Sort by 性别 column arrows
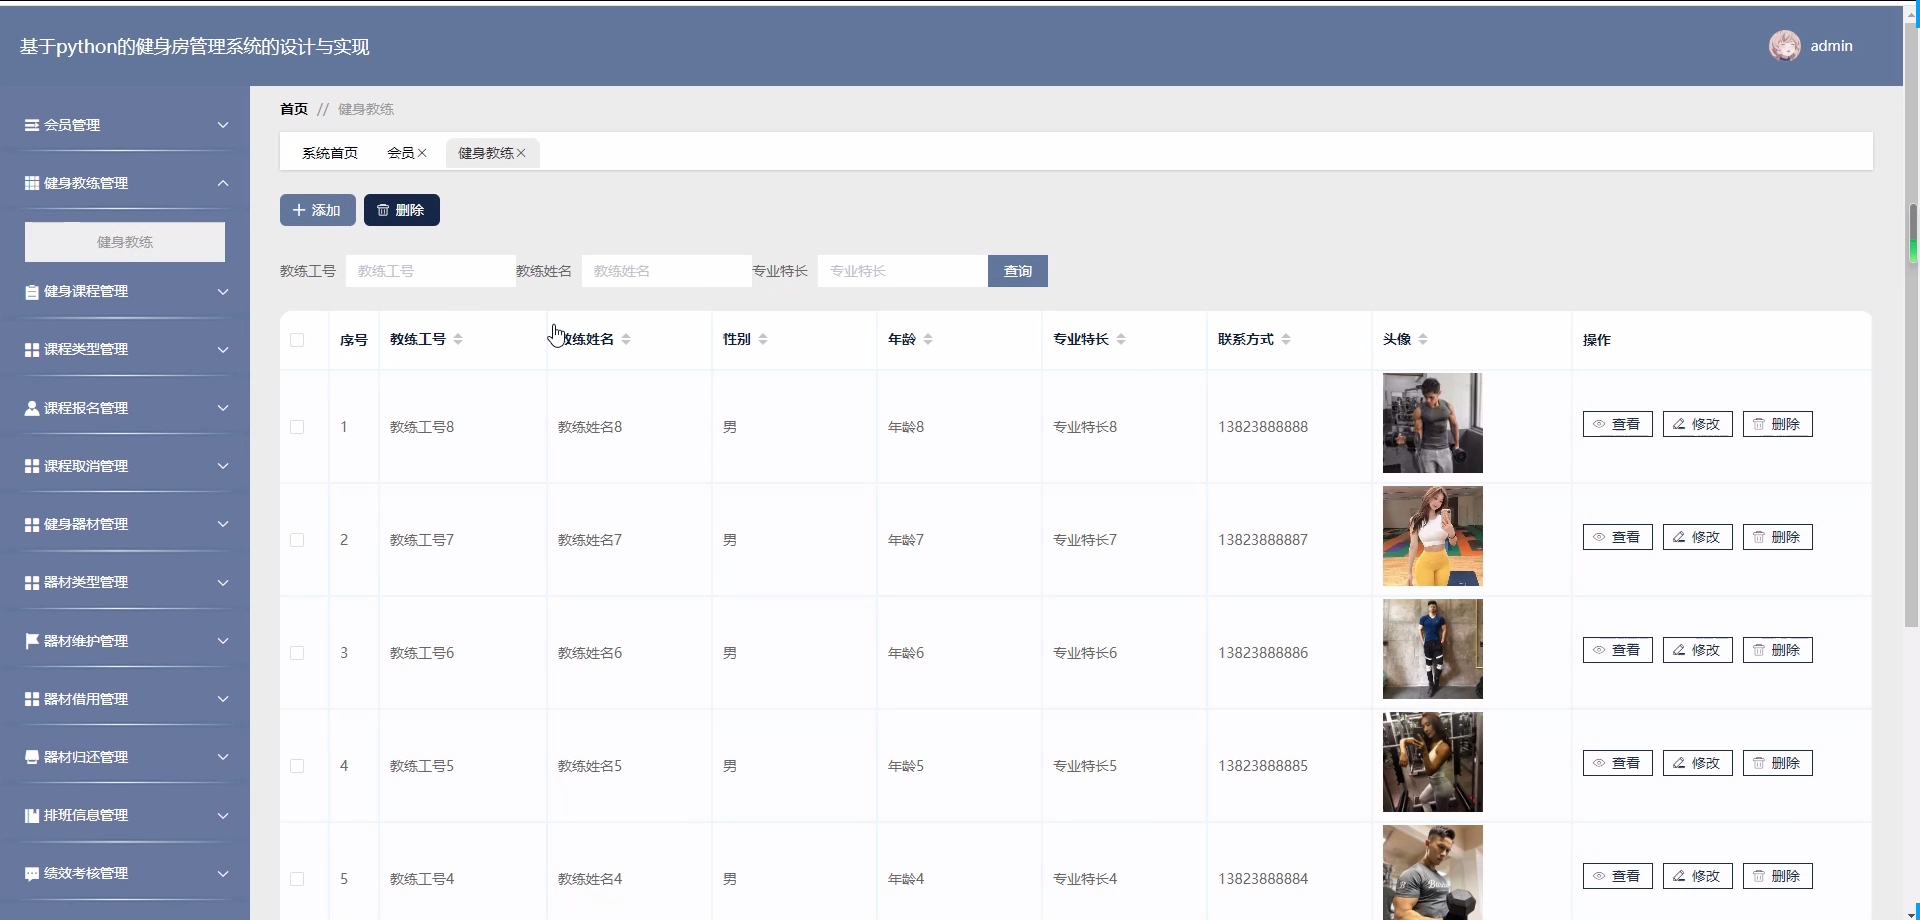 [x=763, y=340]
